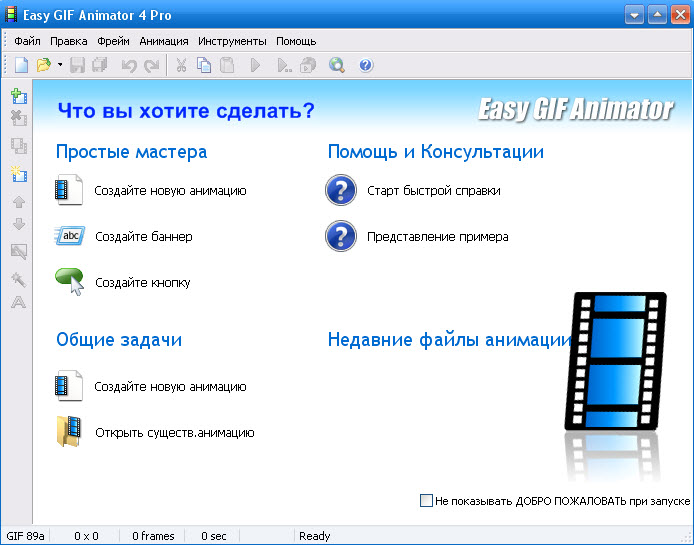Click Создайте новую анимацию under Общие задачи
The width and height of the screenshot is (694, 545).
point(170,387)
